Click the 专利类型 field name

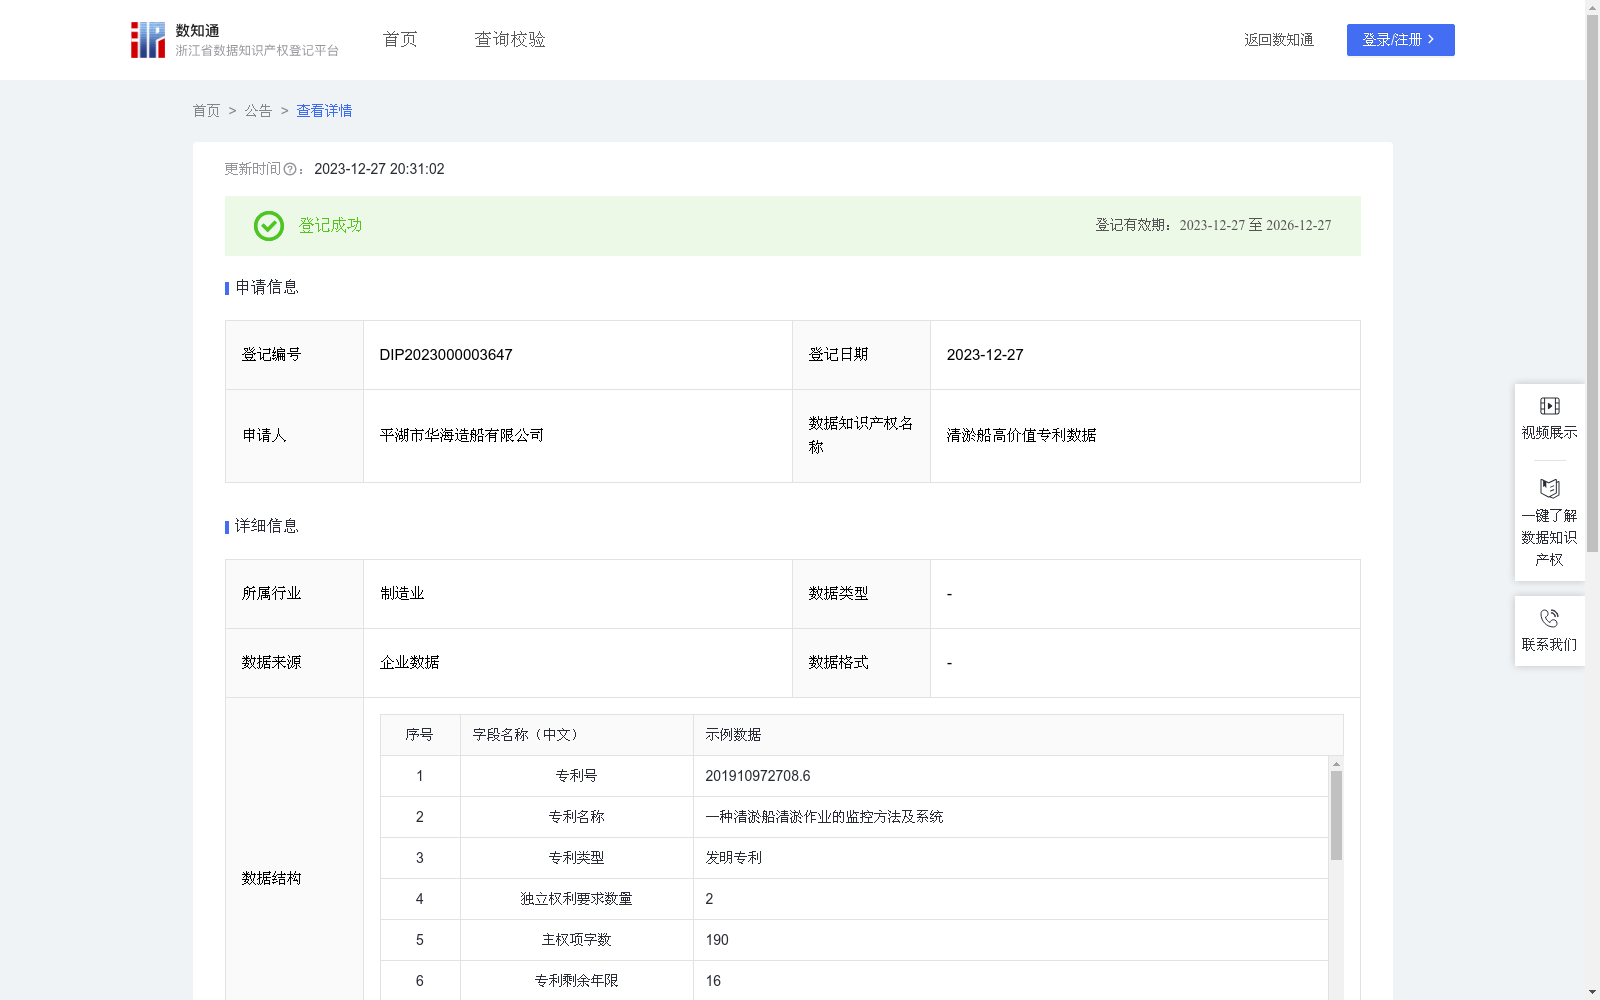coord(576,858)
